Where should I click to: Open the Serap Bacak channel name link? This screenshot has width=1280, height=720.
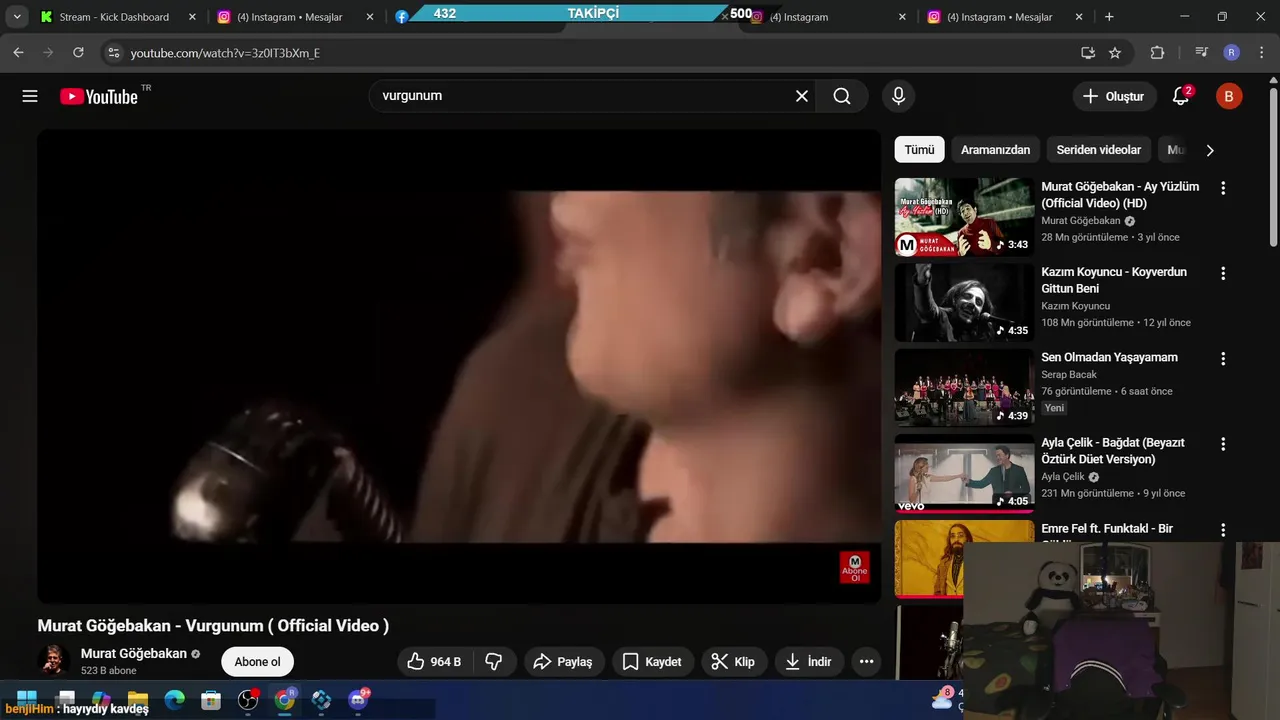pyautogui.click(x=1069, y=375)
